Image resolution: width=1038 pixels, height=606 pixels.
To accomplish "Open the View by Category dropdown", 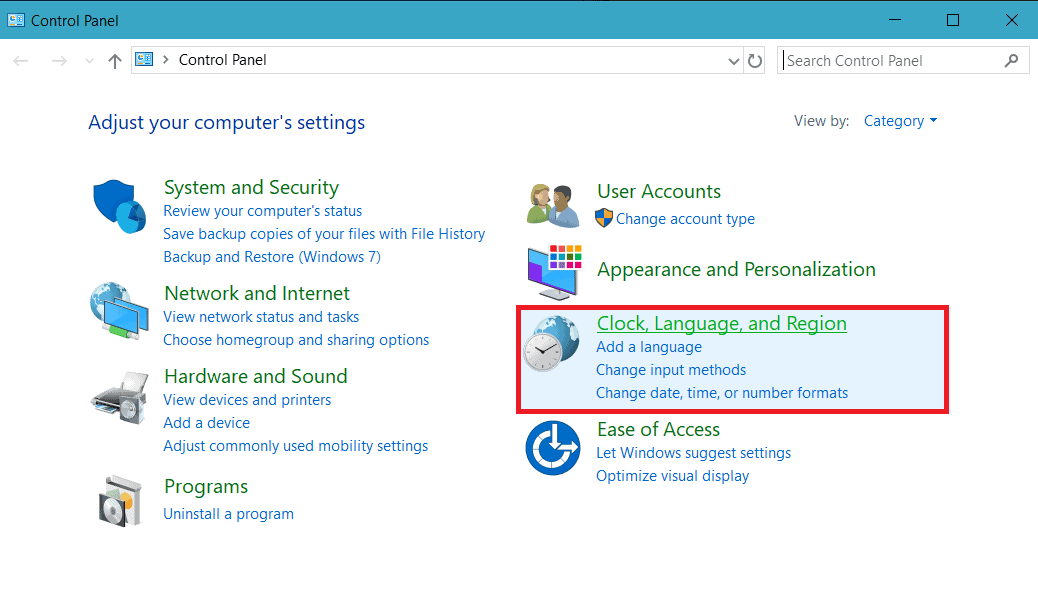I will 900,121.
